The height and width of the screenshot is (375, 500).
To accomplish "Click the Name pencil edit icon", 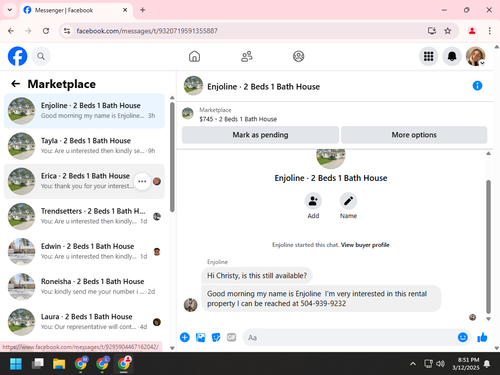I will click(x=348, y=201).
